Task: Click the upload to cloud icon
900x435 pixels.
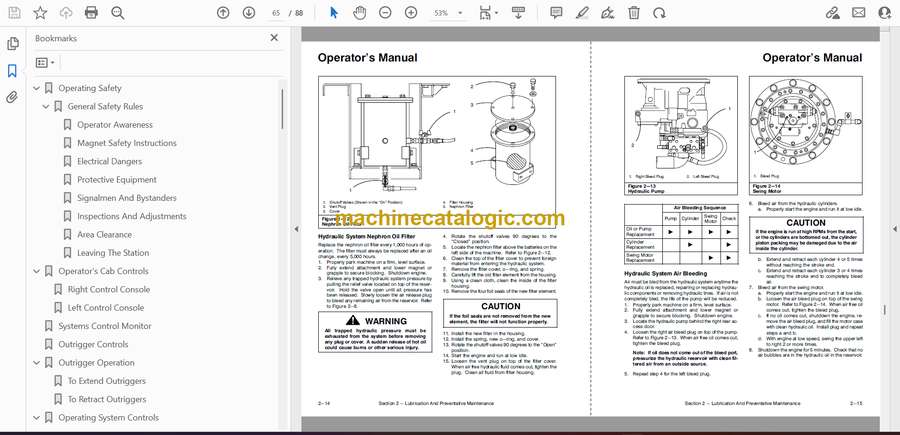Action: [66, 13]
